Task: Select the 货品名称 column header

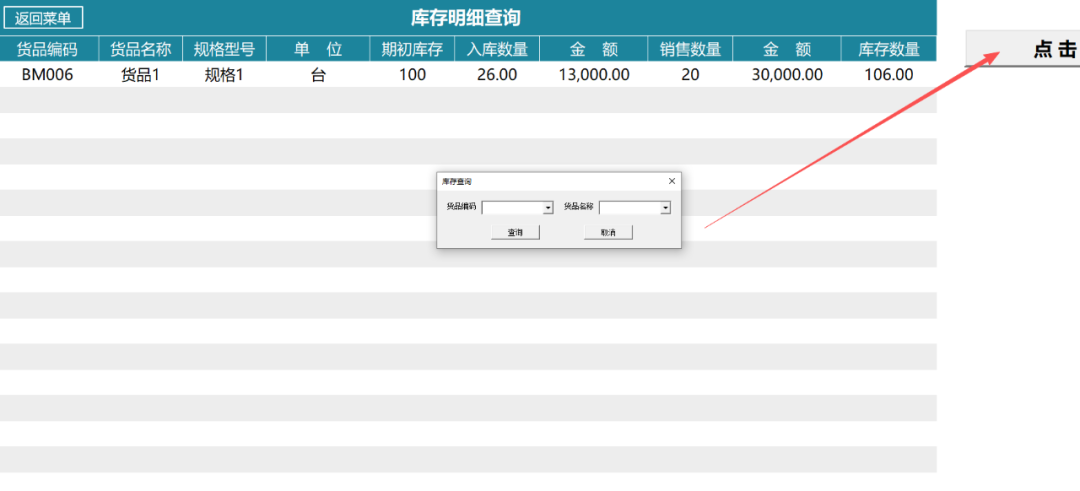Action: tap(140, 49)
